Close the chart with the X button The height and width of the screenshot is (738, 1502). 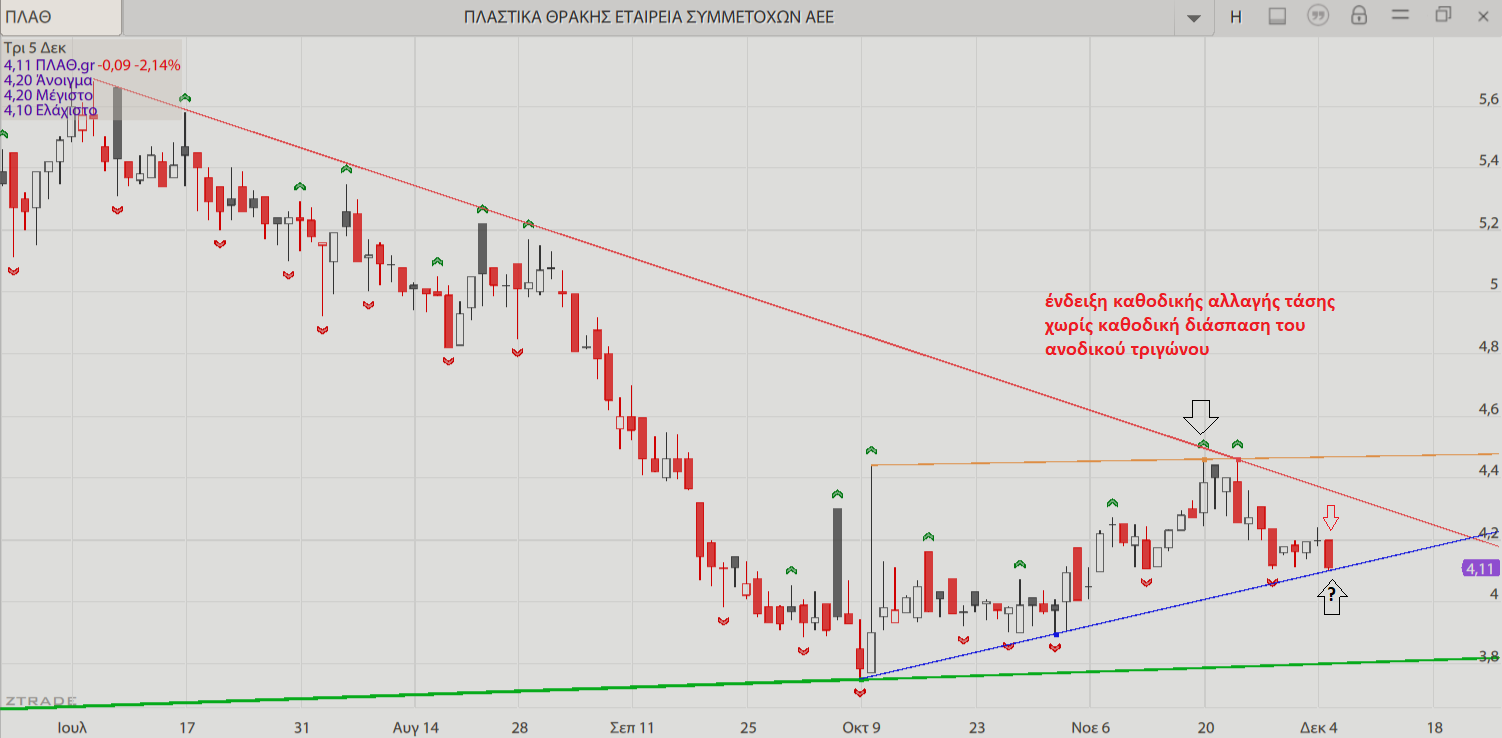(x=1484, y=15)
